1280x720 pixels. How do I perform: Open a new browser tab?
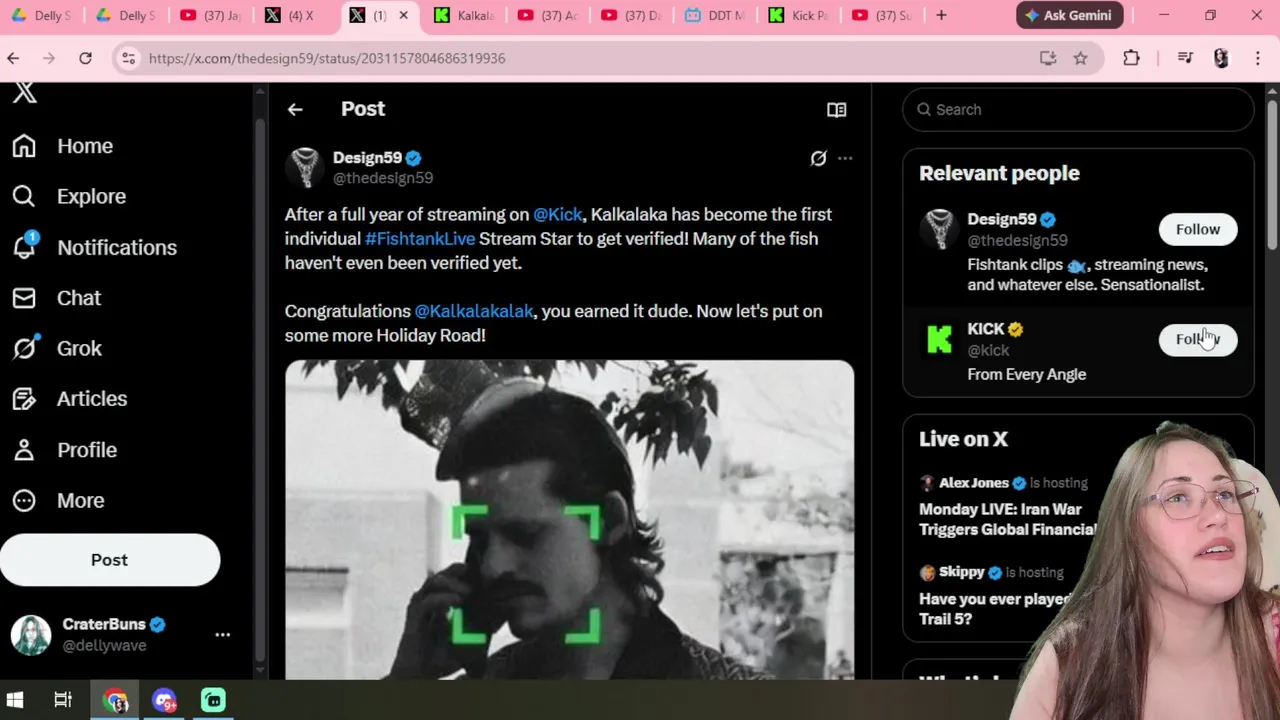(941, 15)
